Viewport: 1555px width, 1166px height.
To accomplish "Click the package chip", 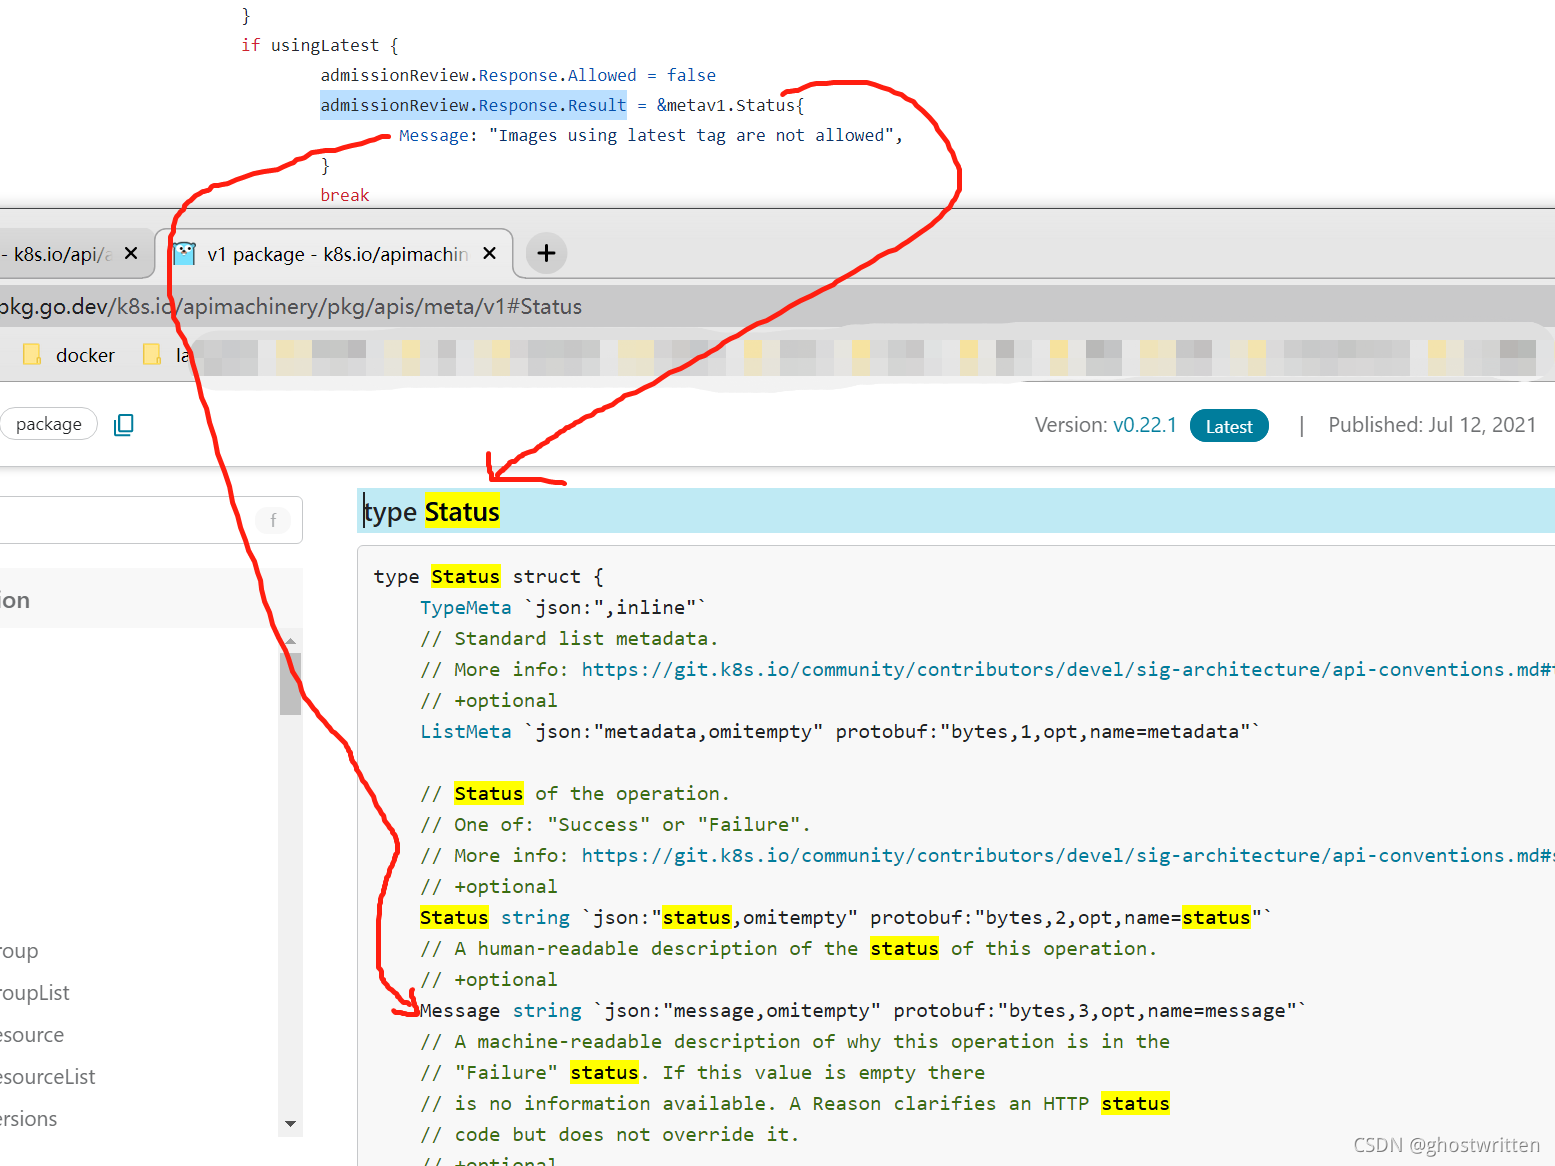I will (x=49, y=424).
